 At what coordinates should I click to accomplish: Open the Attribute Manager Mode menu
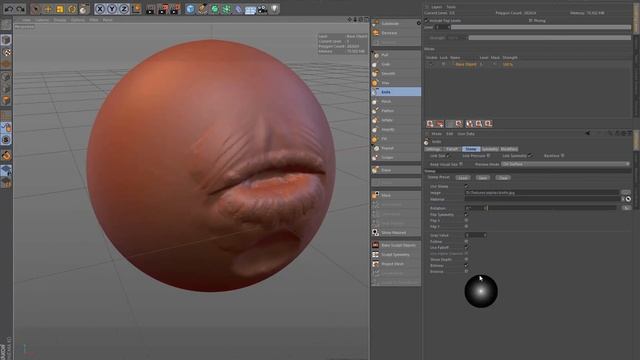coord(436,133)
